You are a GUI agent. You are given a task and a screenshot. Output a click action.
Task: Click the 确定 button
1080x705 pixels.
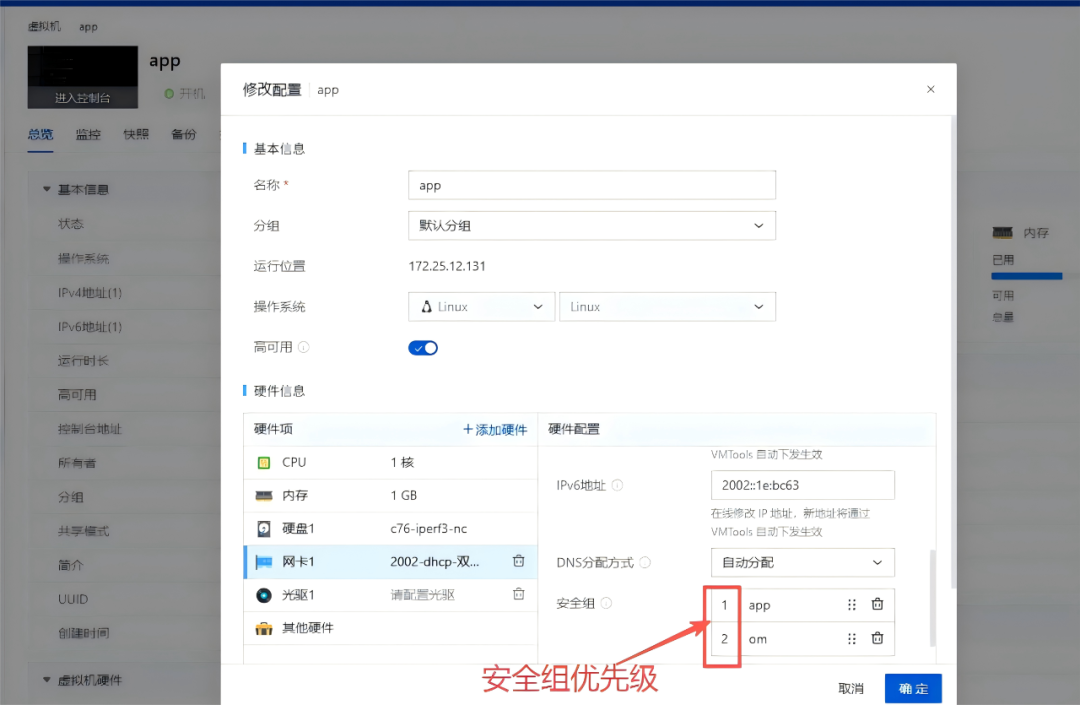(x=913, y=688)
